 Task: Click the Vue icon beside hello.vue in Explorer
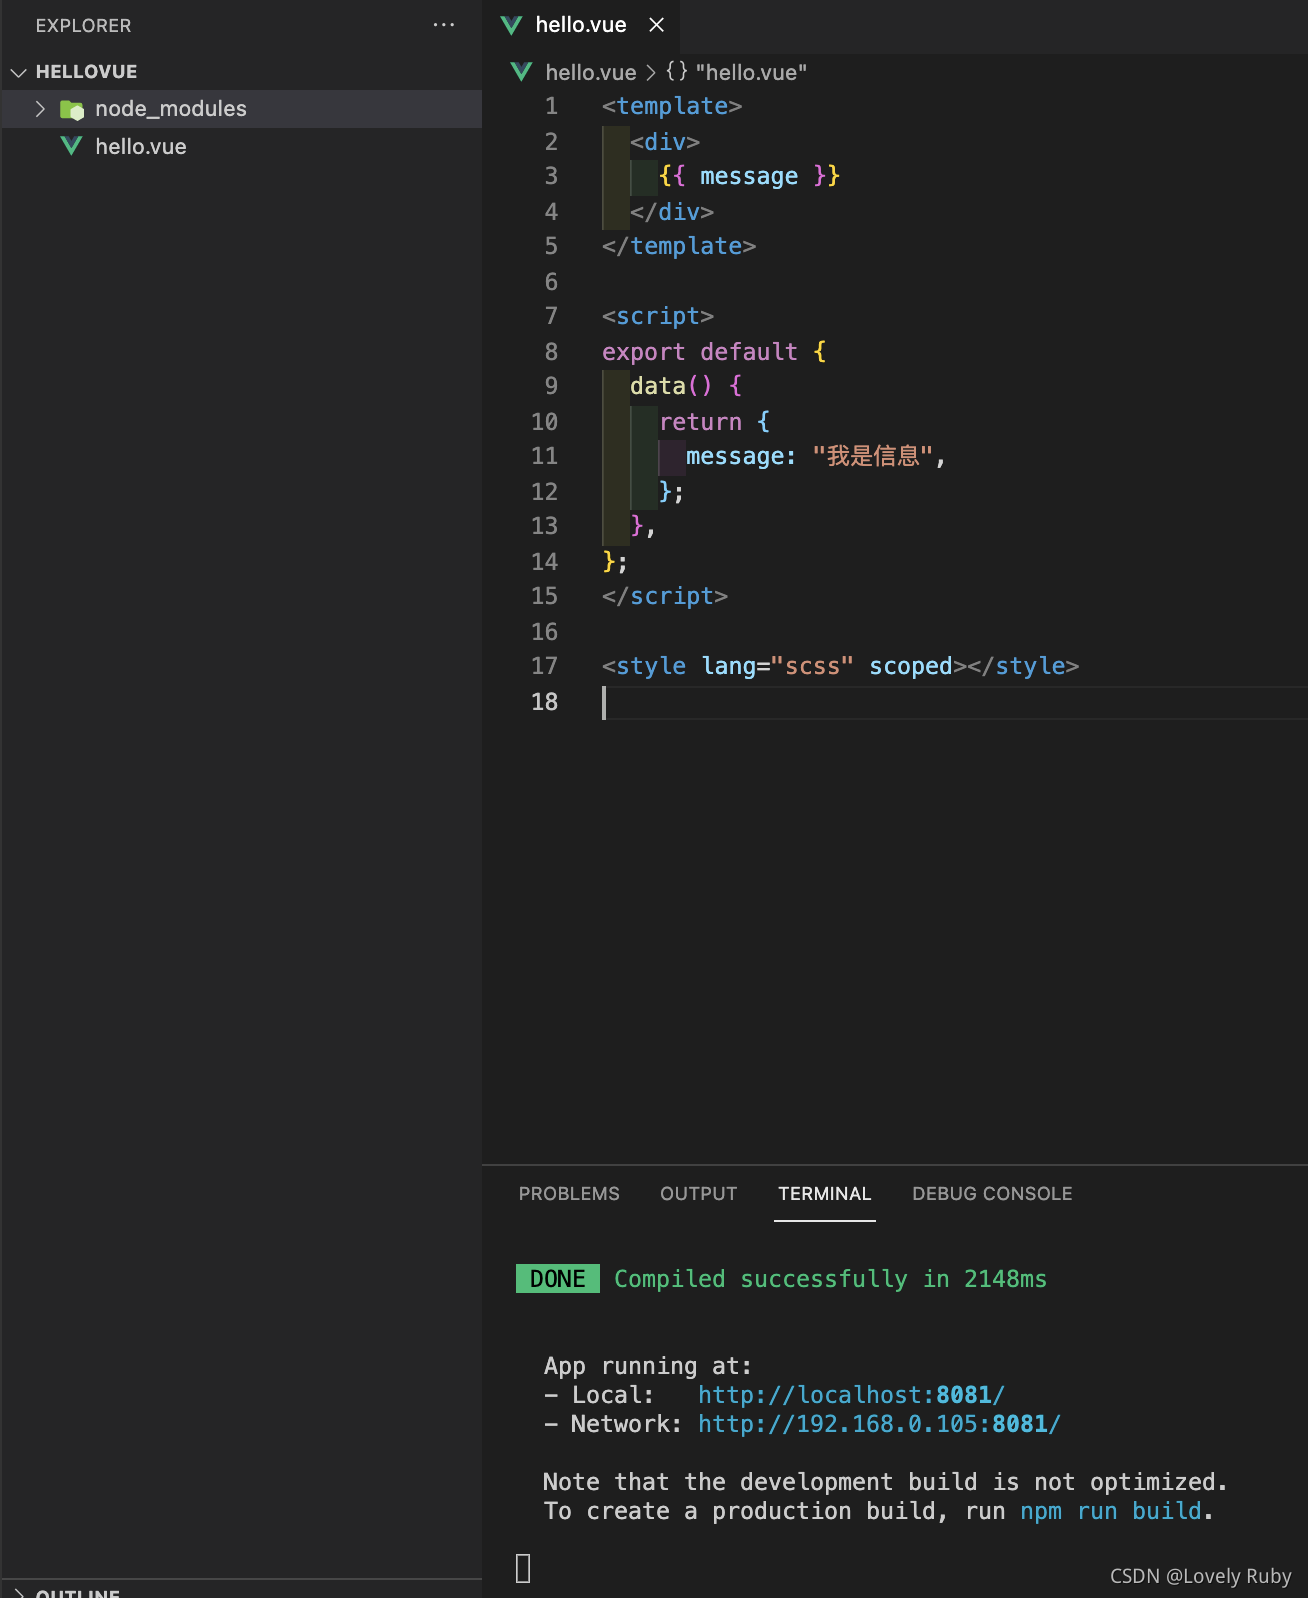pyautogui.click(x=71, y=146)
